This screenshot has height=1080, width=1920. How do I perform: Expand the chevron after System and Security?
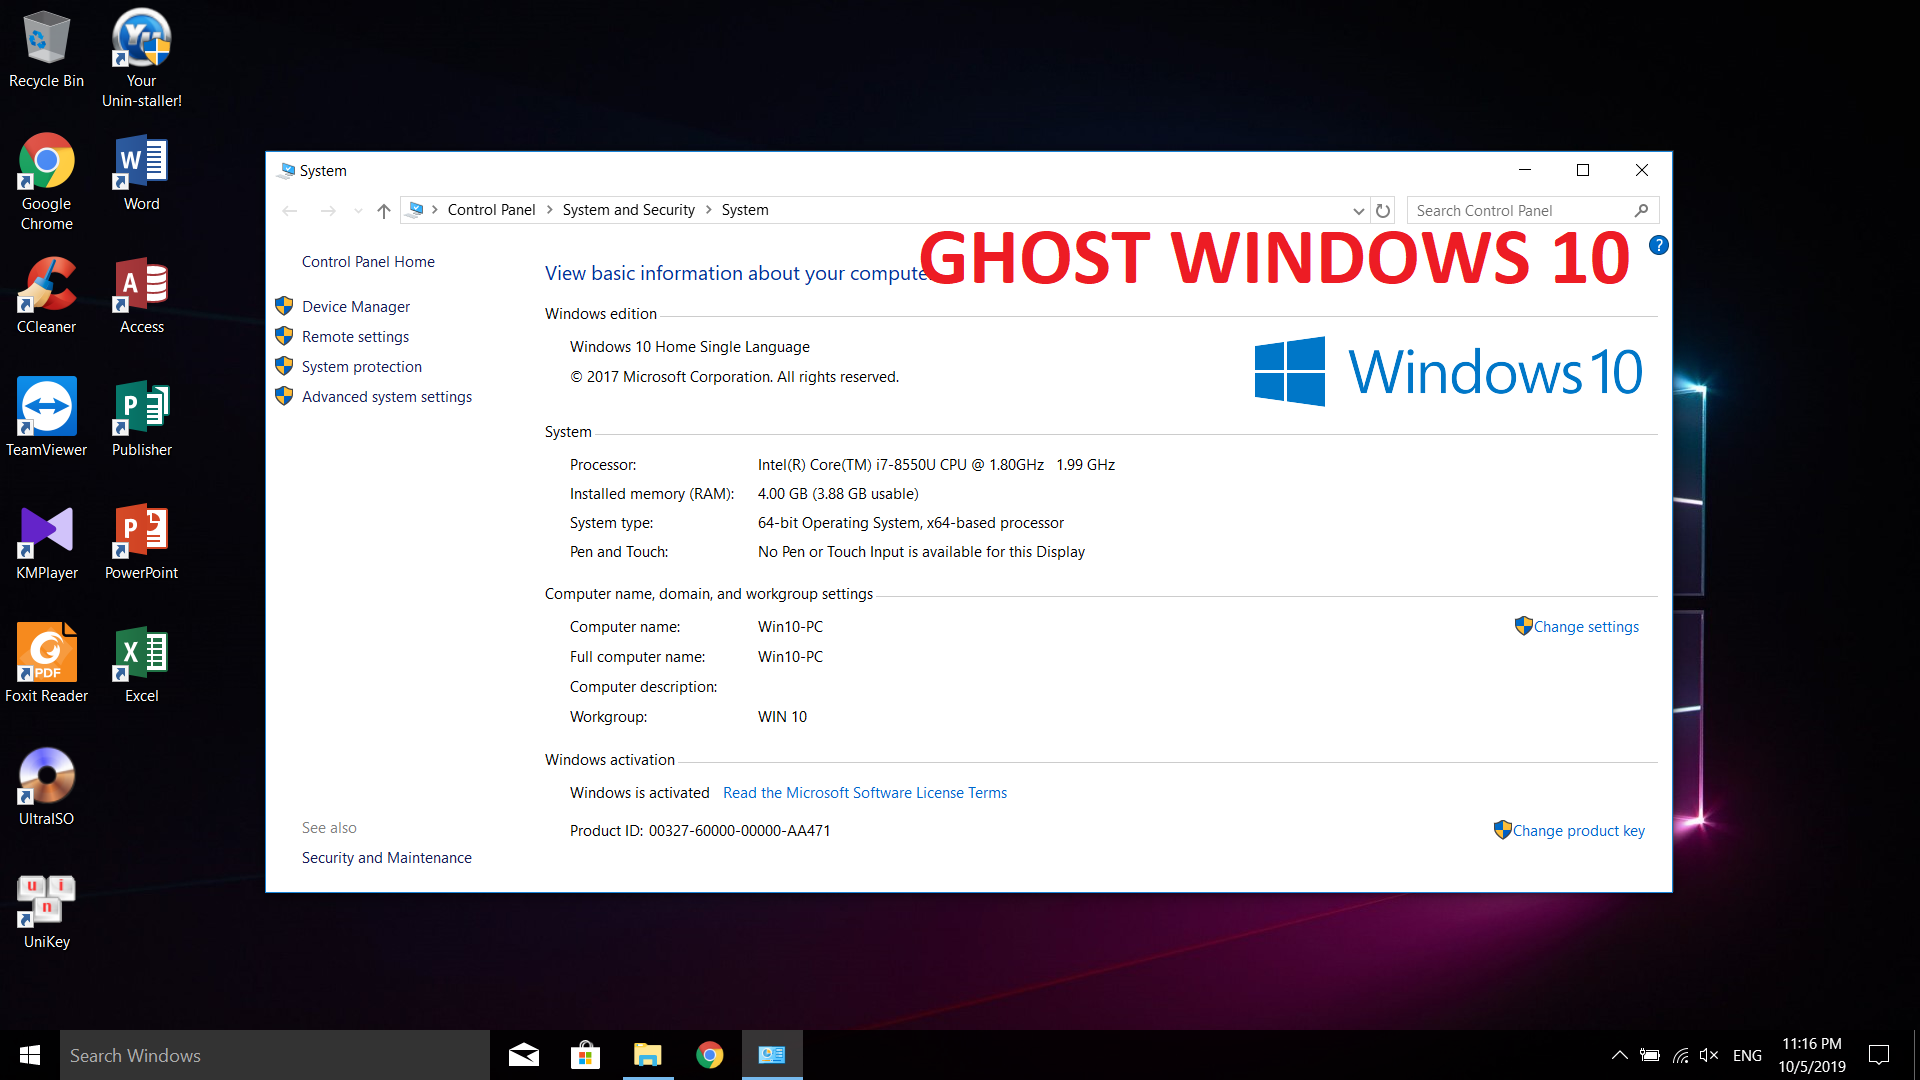coord(708,210)
